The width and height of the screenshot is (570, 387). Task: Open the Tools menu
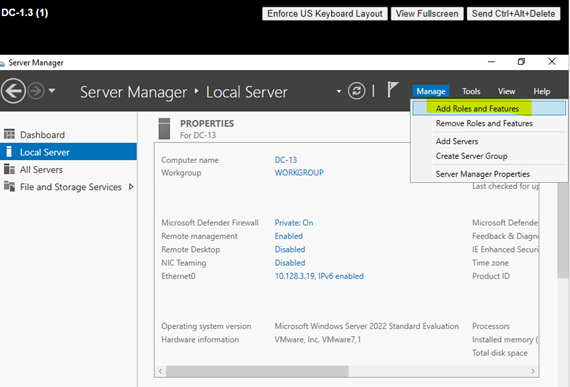point(471,91)
